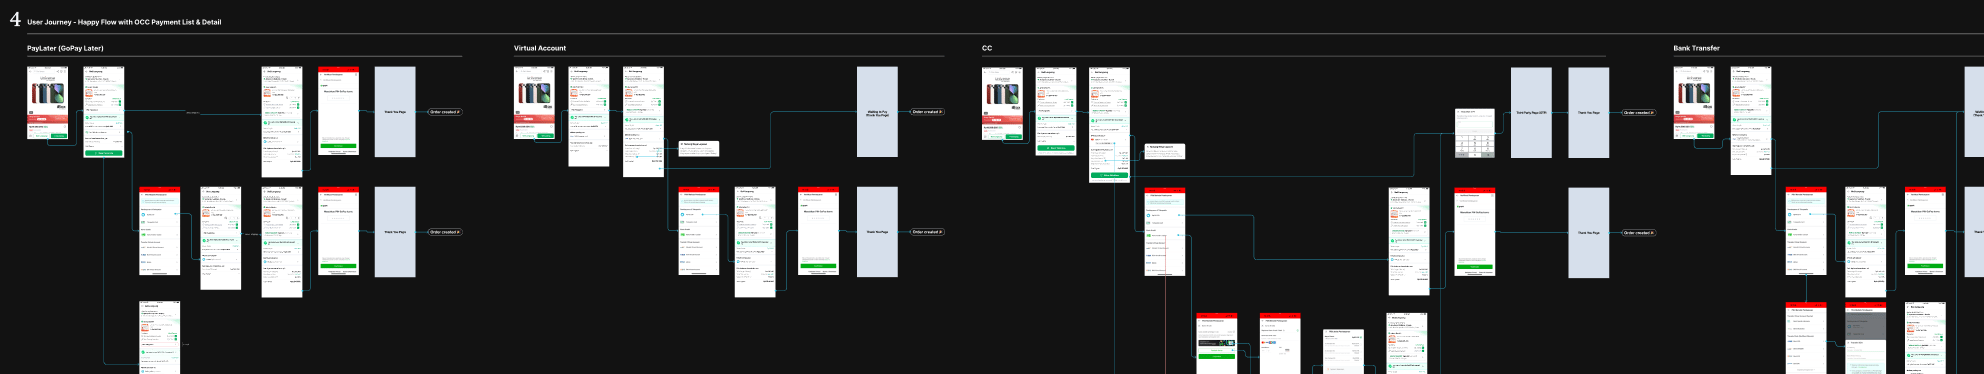Select the Bank Transfer section heading

[x=1697, y=48]
